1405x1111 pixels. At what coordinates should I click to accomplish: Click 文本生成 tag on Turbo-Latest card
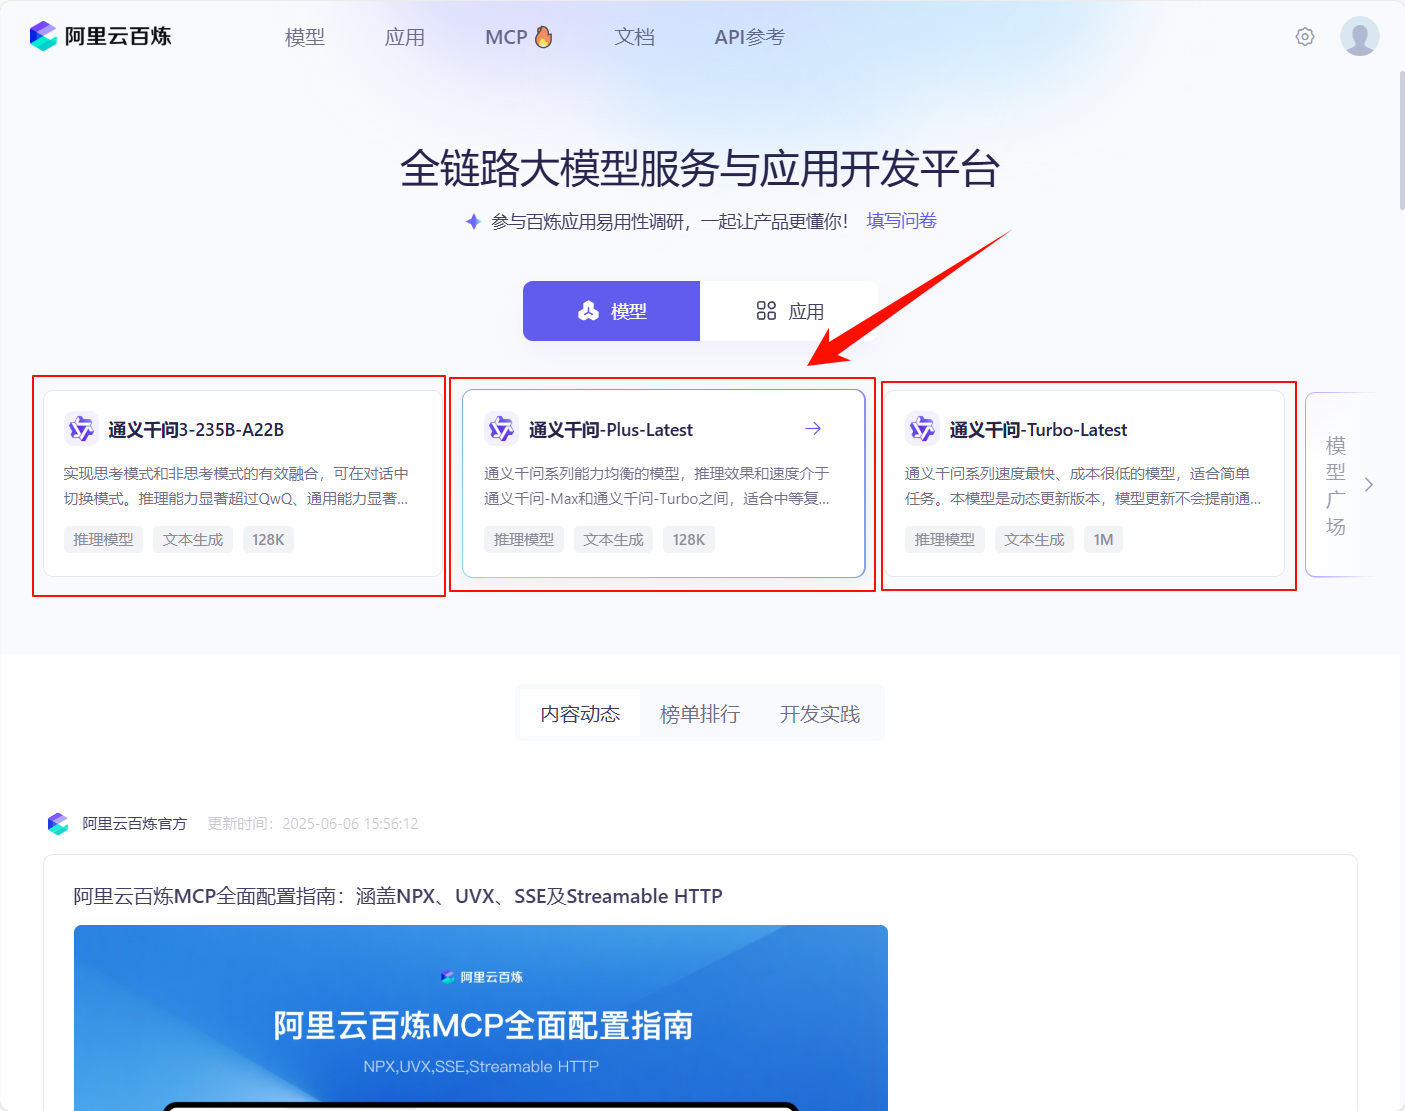[x=1034, y=540]
